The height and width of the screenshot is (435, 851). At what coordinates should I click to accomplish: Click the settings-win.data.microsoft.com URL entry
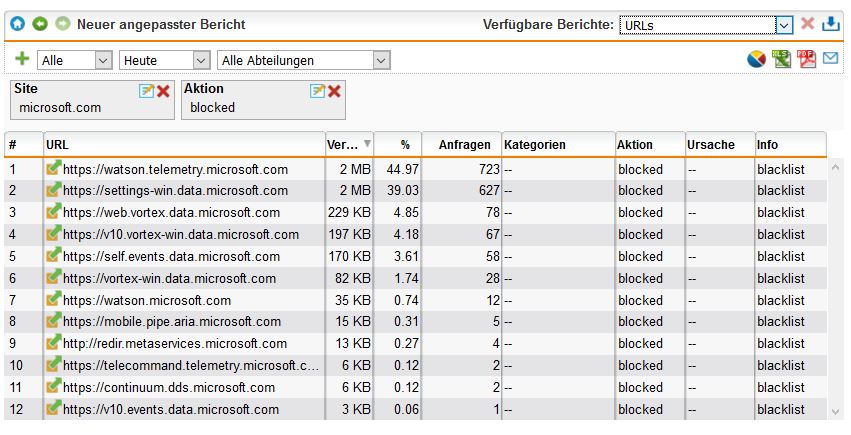pyautogui.click(x=175, y=191)
